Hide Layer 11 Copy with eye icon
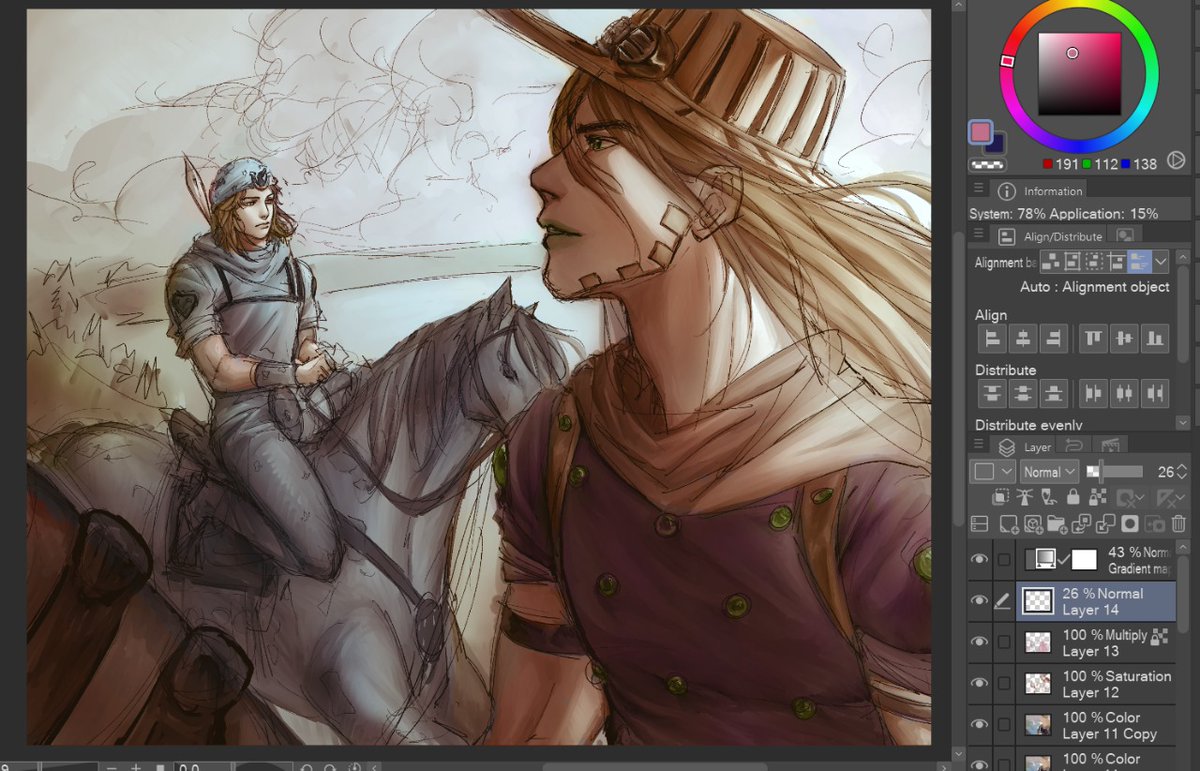 point(979,724)
